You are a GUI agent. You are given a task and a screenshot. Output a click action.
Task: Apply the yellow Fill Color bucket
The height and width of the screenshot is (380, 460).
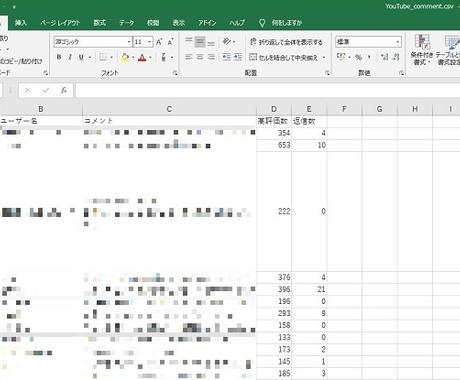coord(125,57)
